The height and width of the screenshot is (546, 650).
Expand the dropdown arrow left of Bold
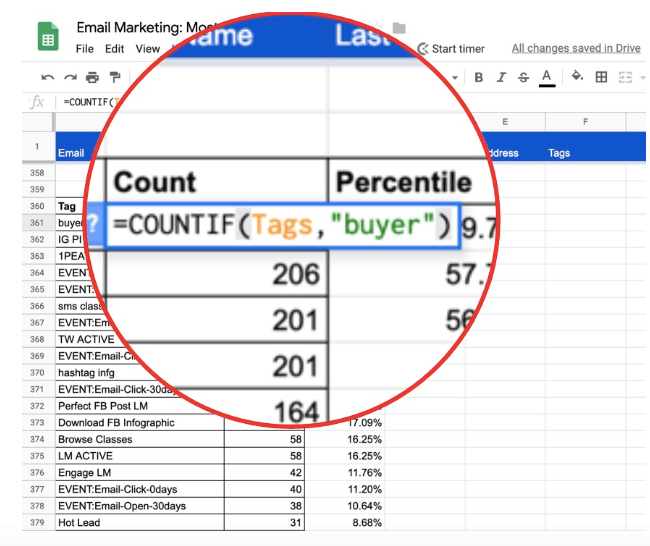455,78
